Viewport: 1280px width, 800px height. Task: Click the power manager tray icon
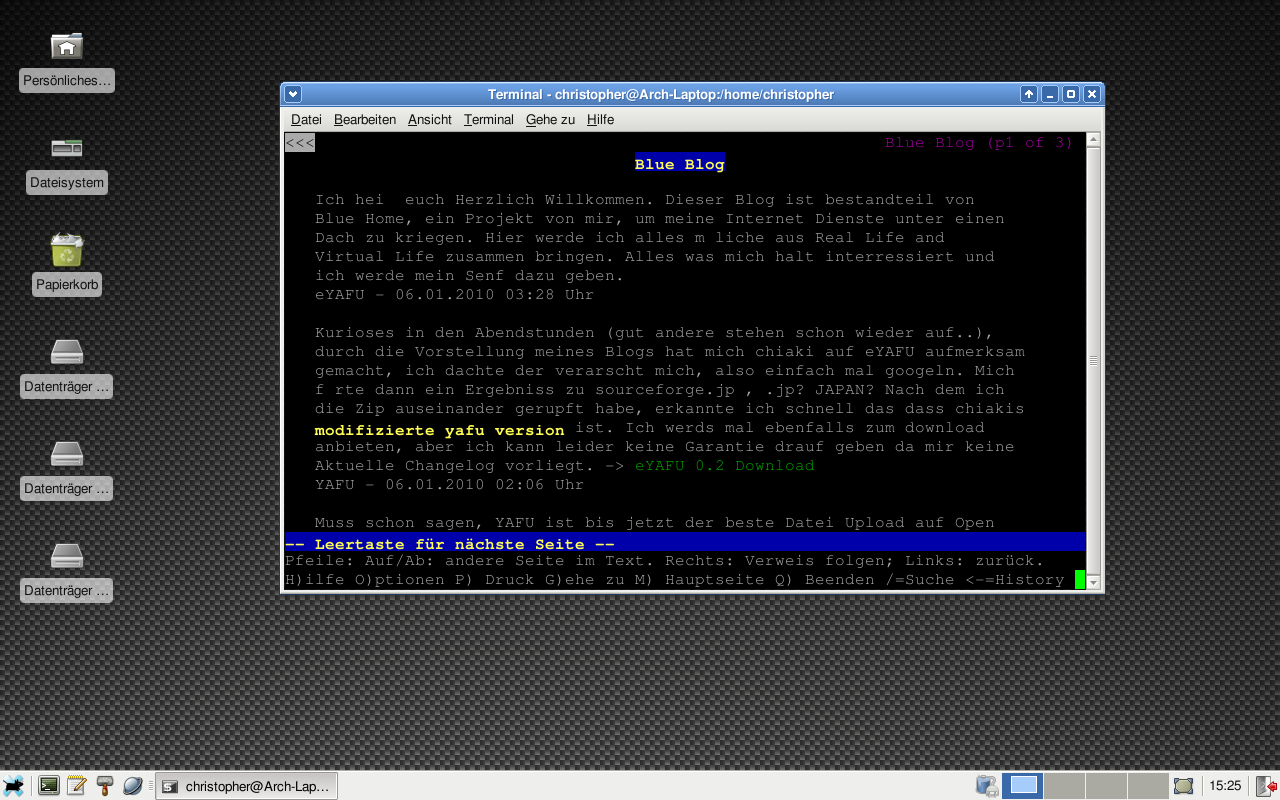point(987,786)
